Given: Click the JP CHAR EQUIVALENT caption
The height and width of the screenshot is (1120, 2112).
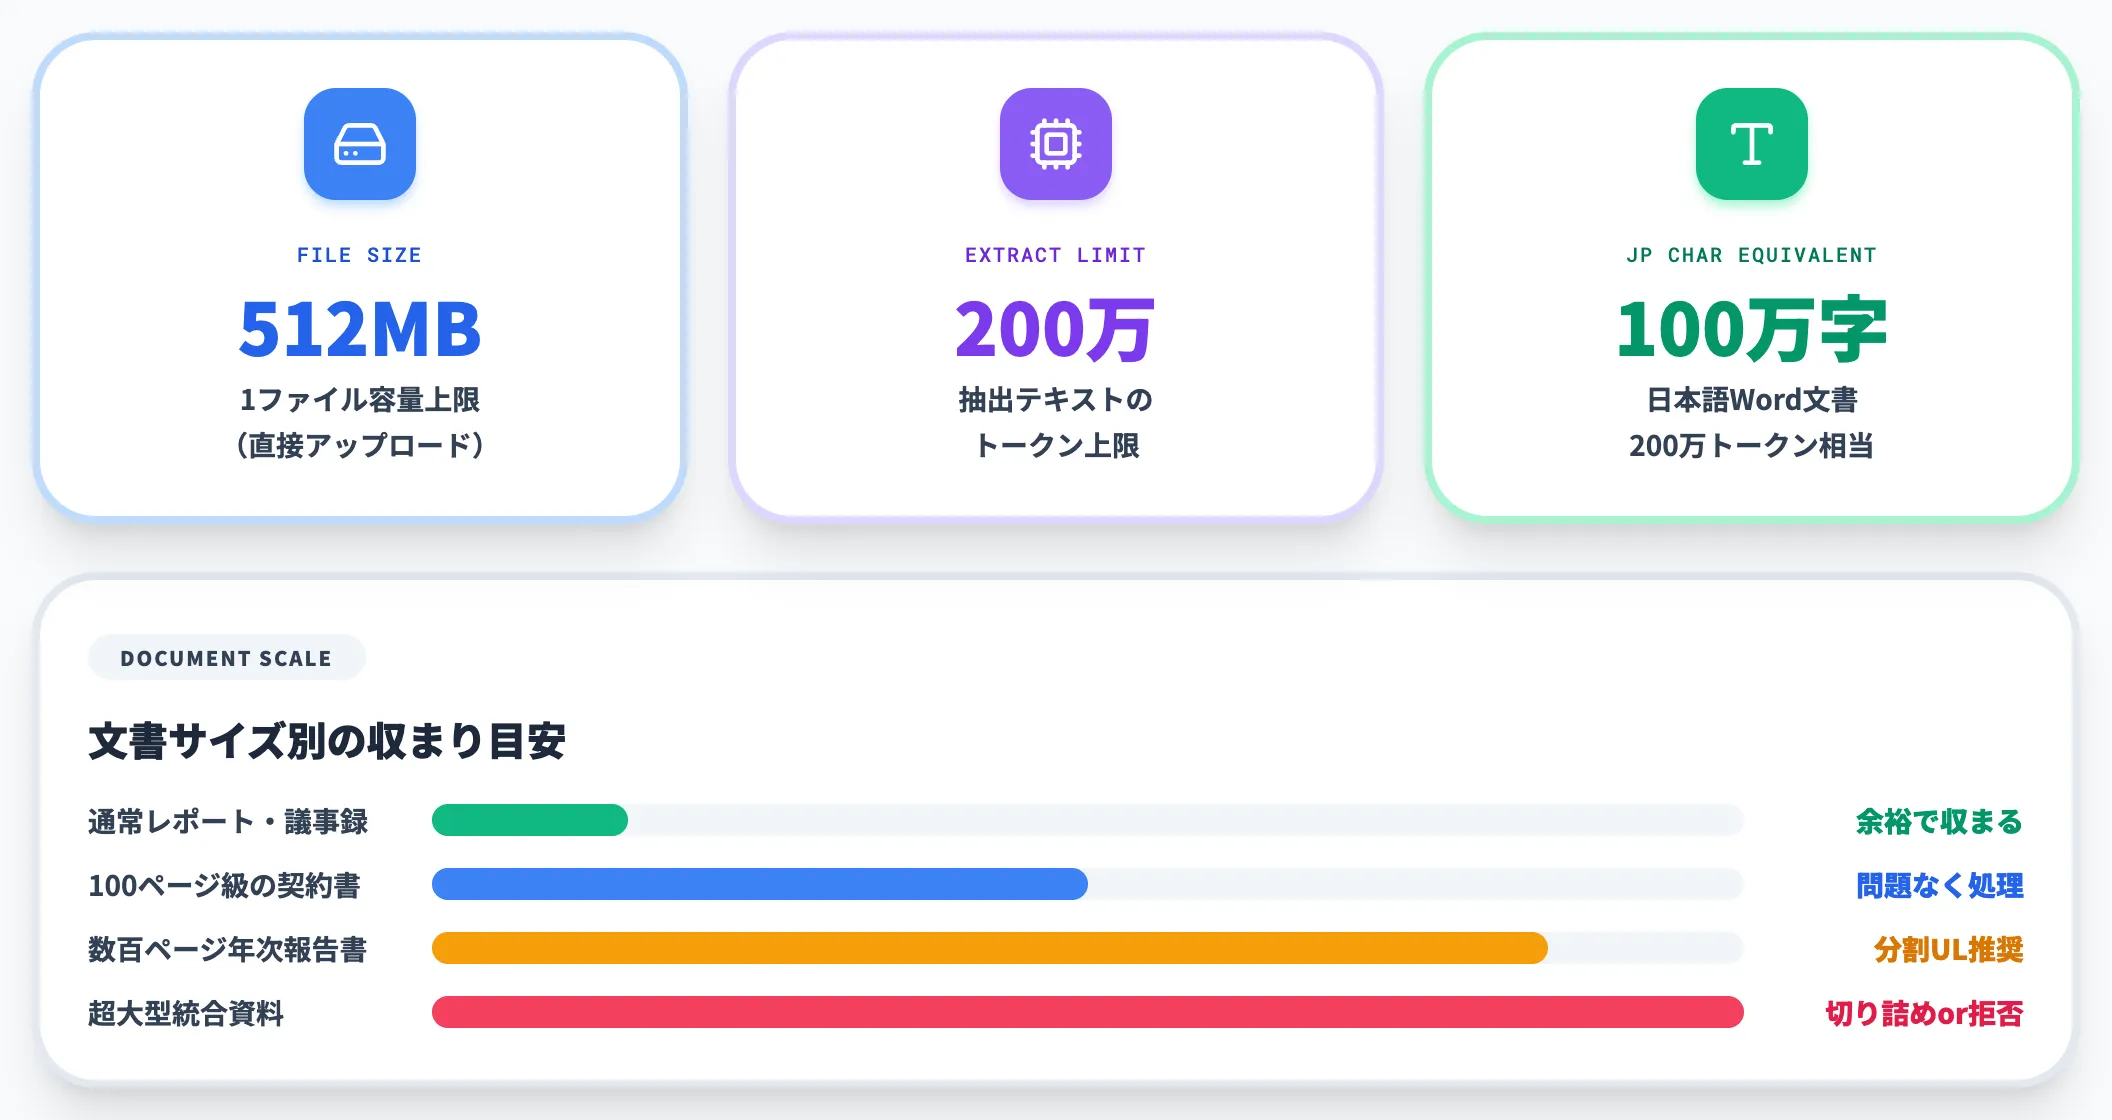Looking at the screenshot, I should coord(1752,255).
